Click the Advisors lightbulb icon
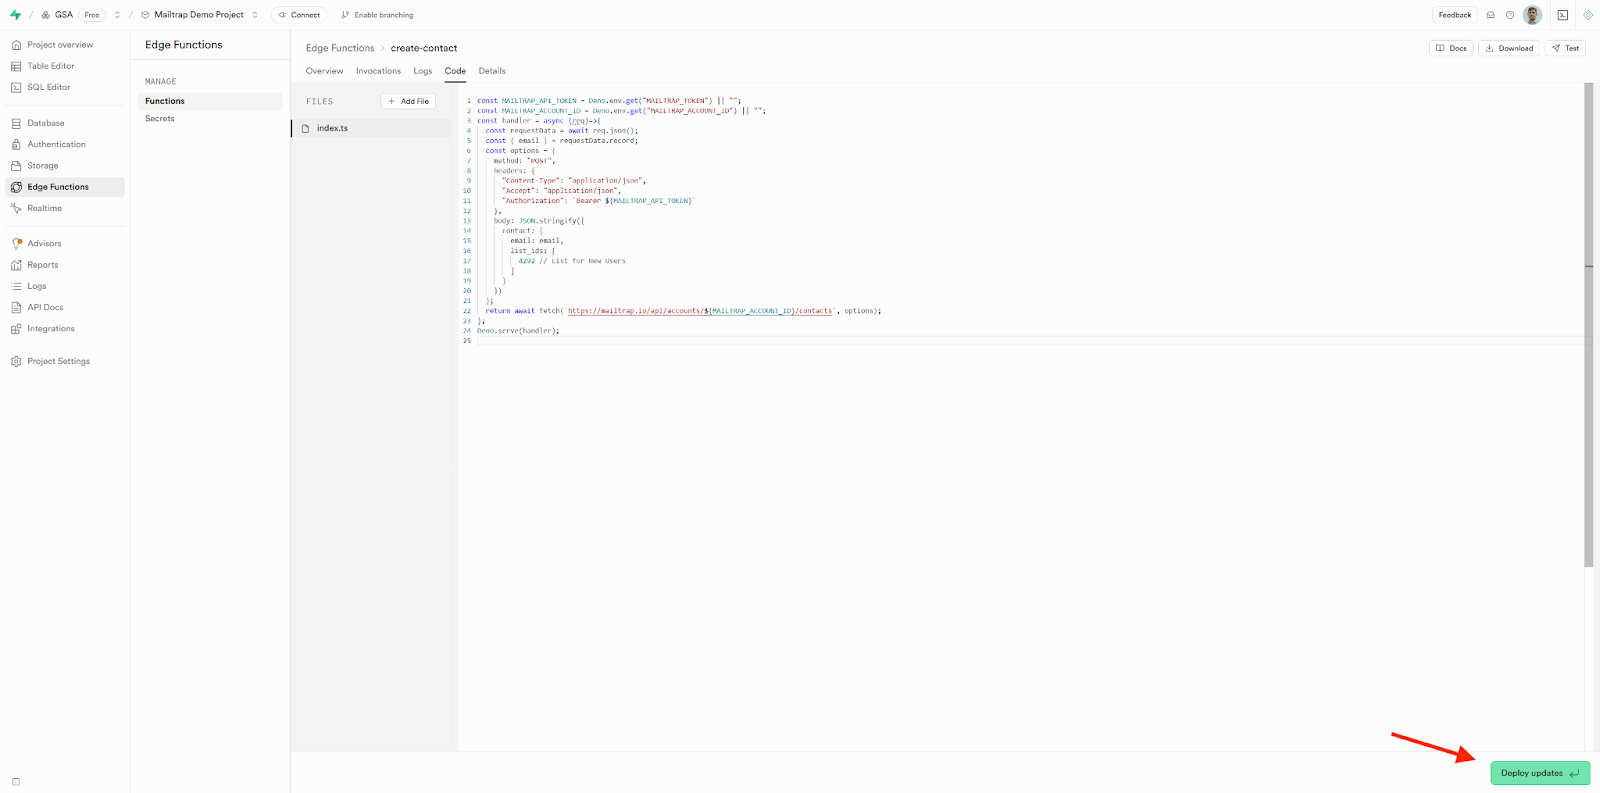The width and height of the screenshot is (1600, 793). click(16, 243)
